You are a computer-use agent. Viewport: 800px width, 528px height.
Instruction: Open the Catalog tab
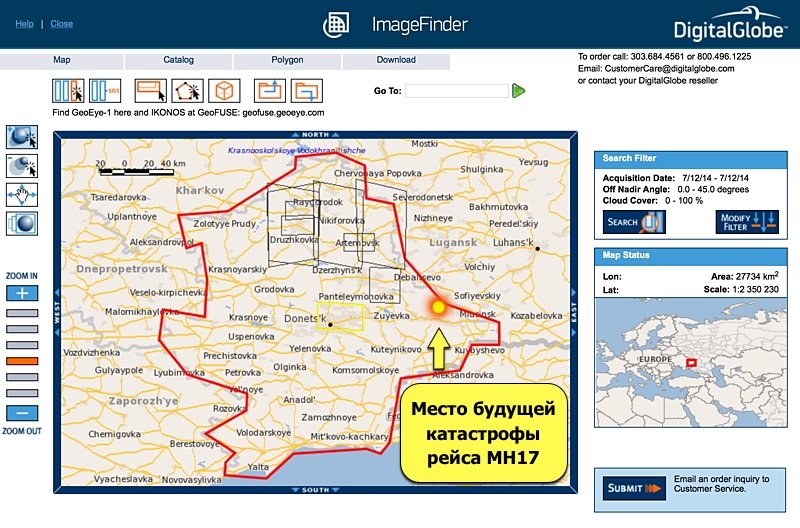[x=178, y=61]
